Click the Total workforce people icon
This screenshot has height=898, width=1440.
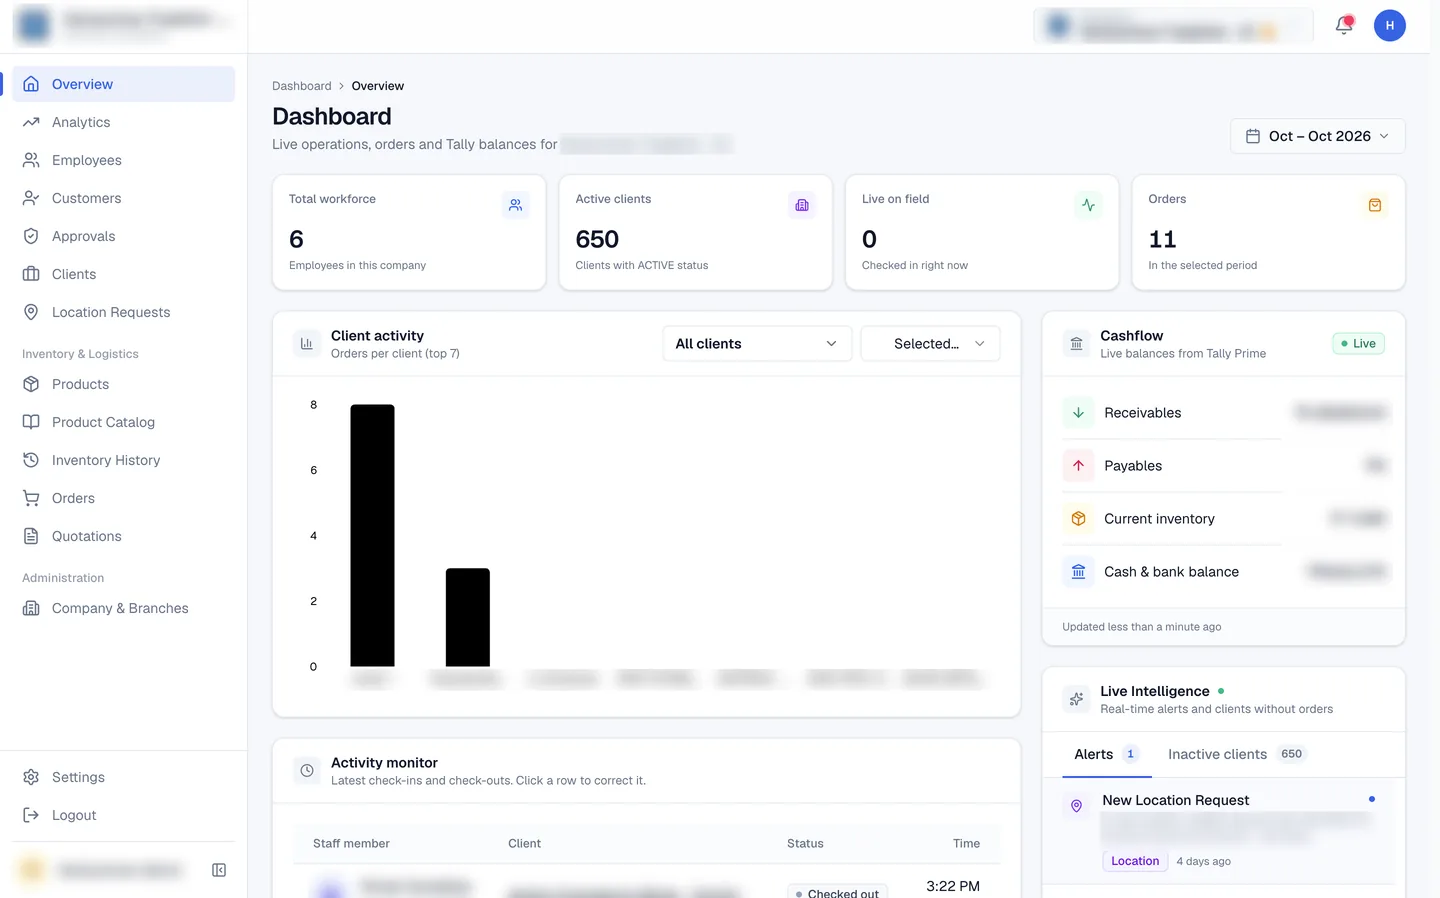(516, 205)
